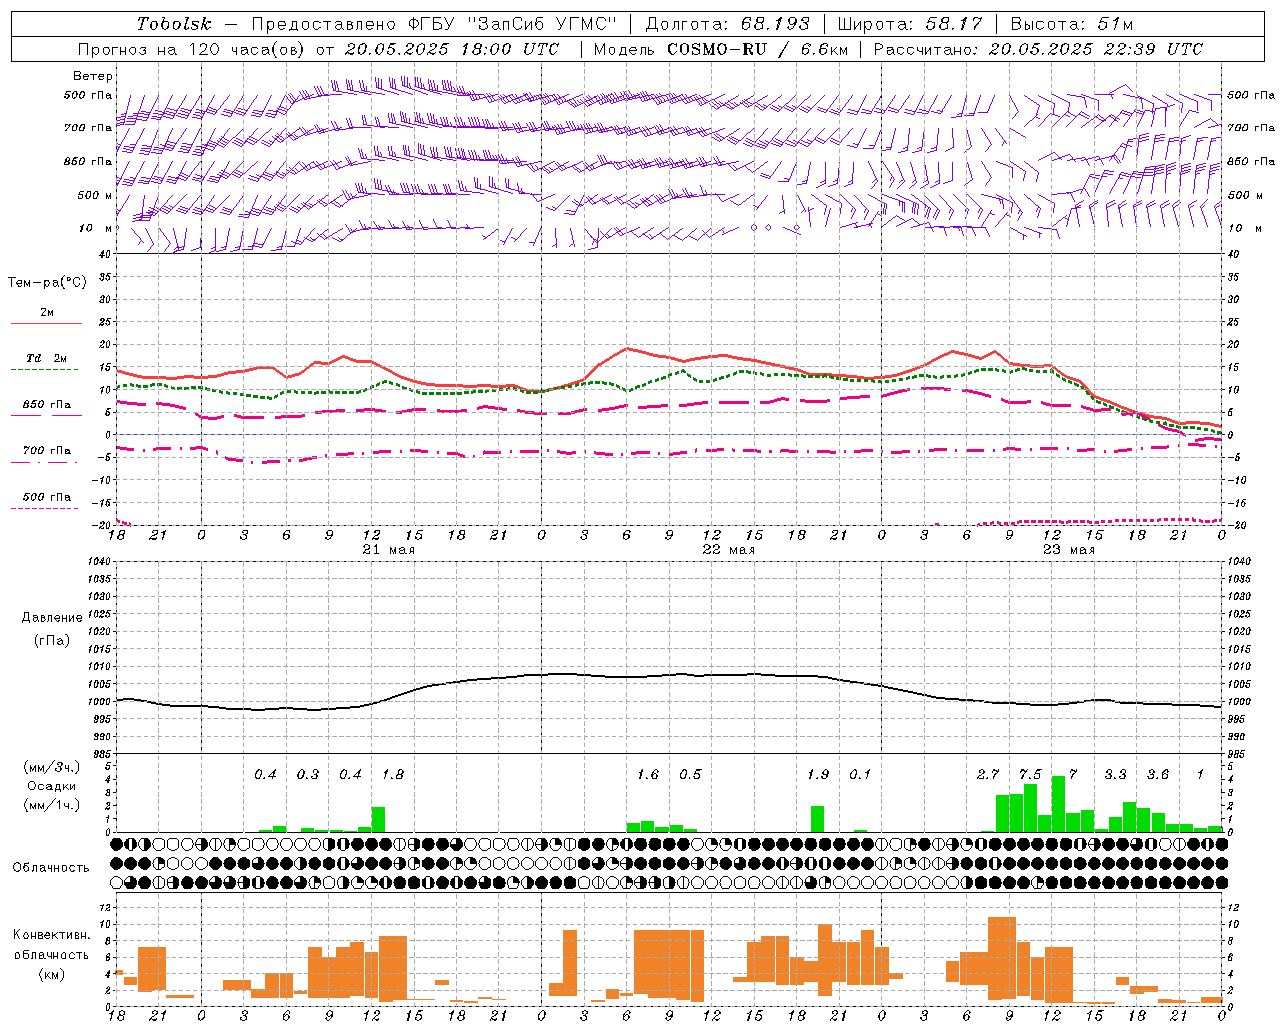Click the precipitation total 7.5
Viewport: 1280px width, 1024px height.
click(x=1030, y=775)
